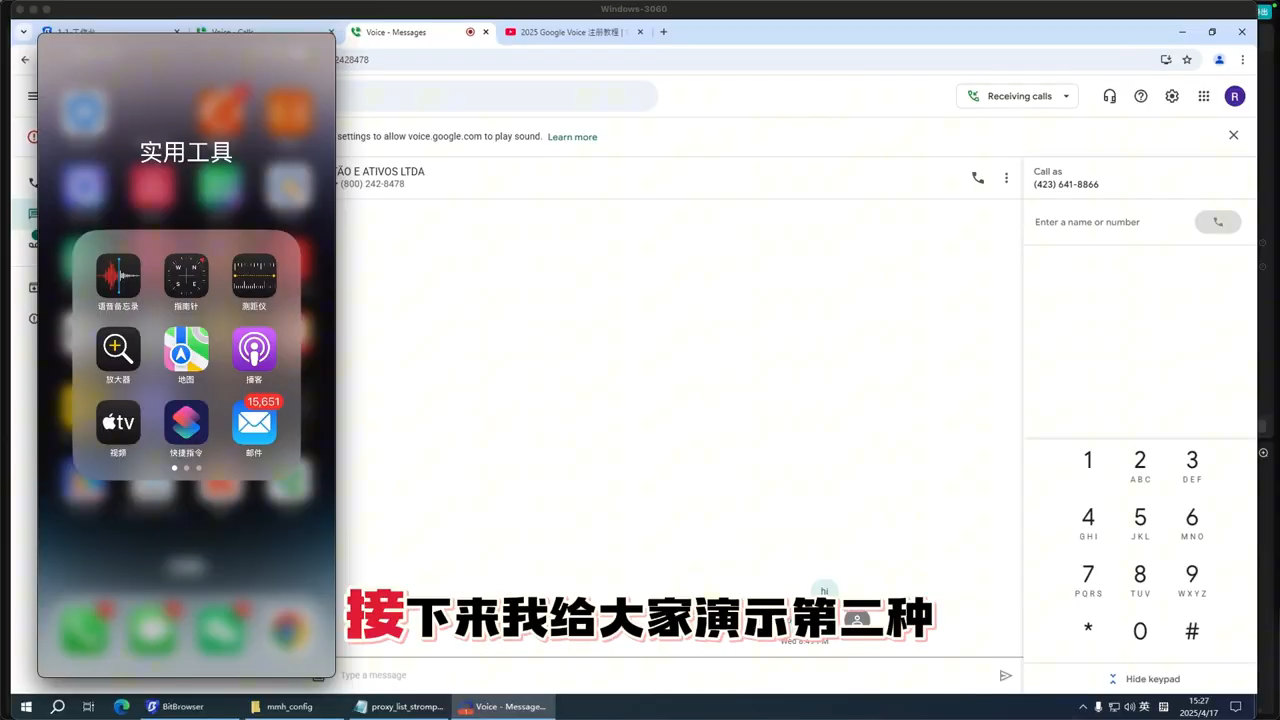The height and width of the screenshot is (720, 1280).
Task: Hide the keypad
Action: pyautogui.click(x=1143, y=679)
